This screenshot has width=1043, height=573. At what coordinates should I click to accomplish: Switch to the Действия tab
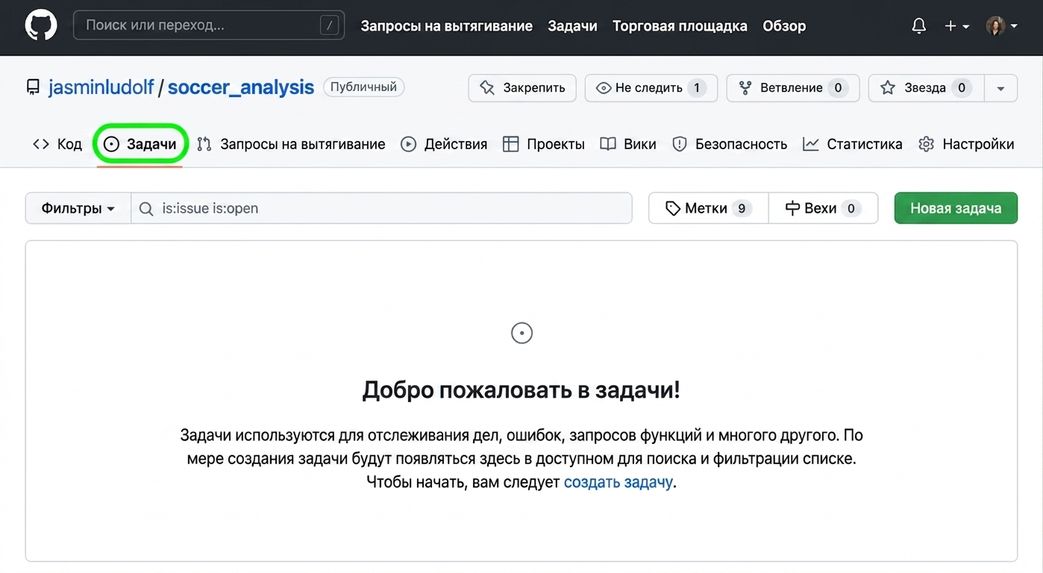tap(444, 144)
